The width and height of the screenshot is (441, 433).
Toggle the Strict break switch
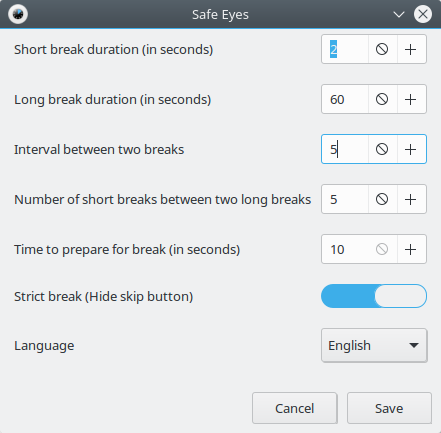(374, 296)
